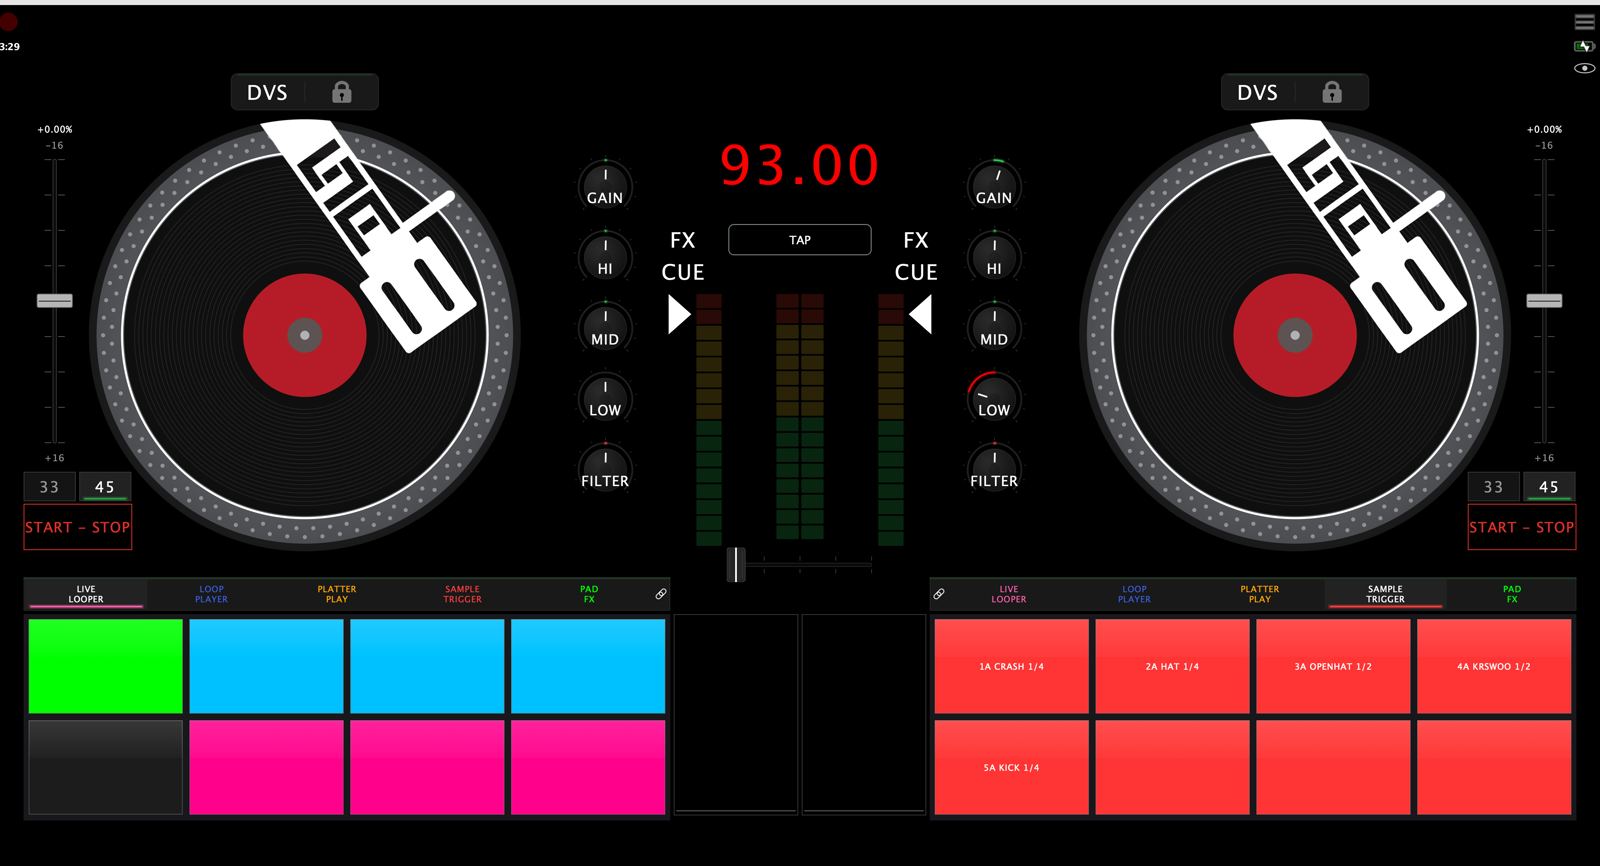Click the right deck lock icon

[1332, 92]
